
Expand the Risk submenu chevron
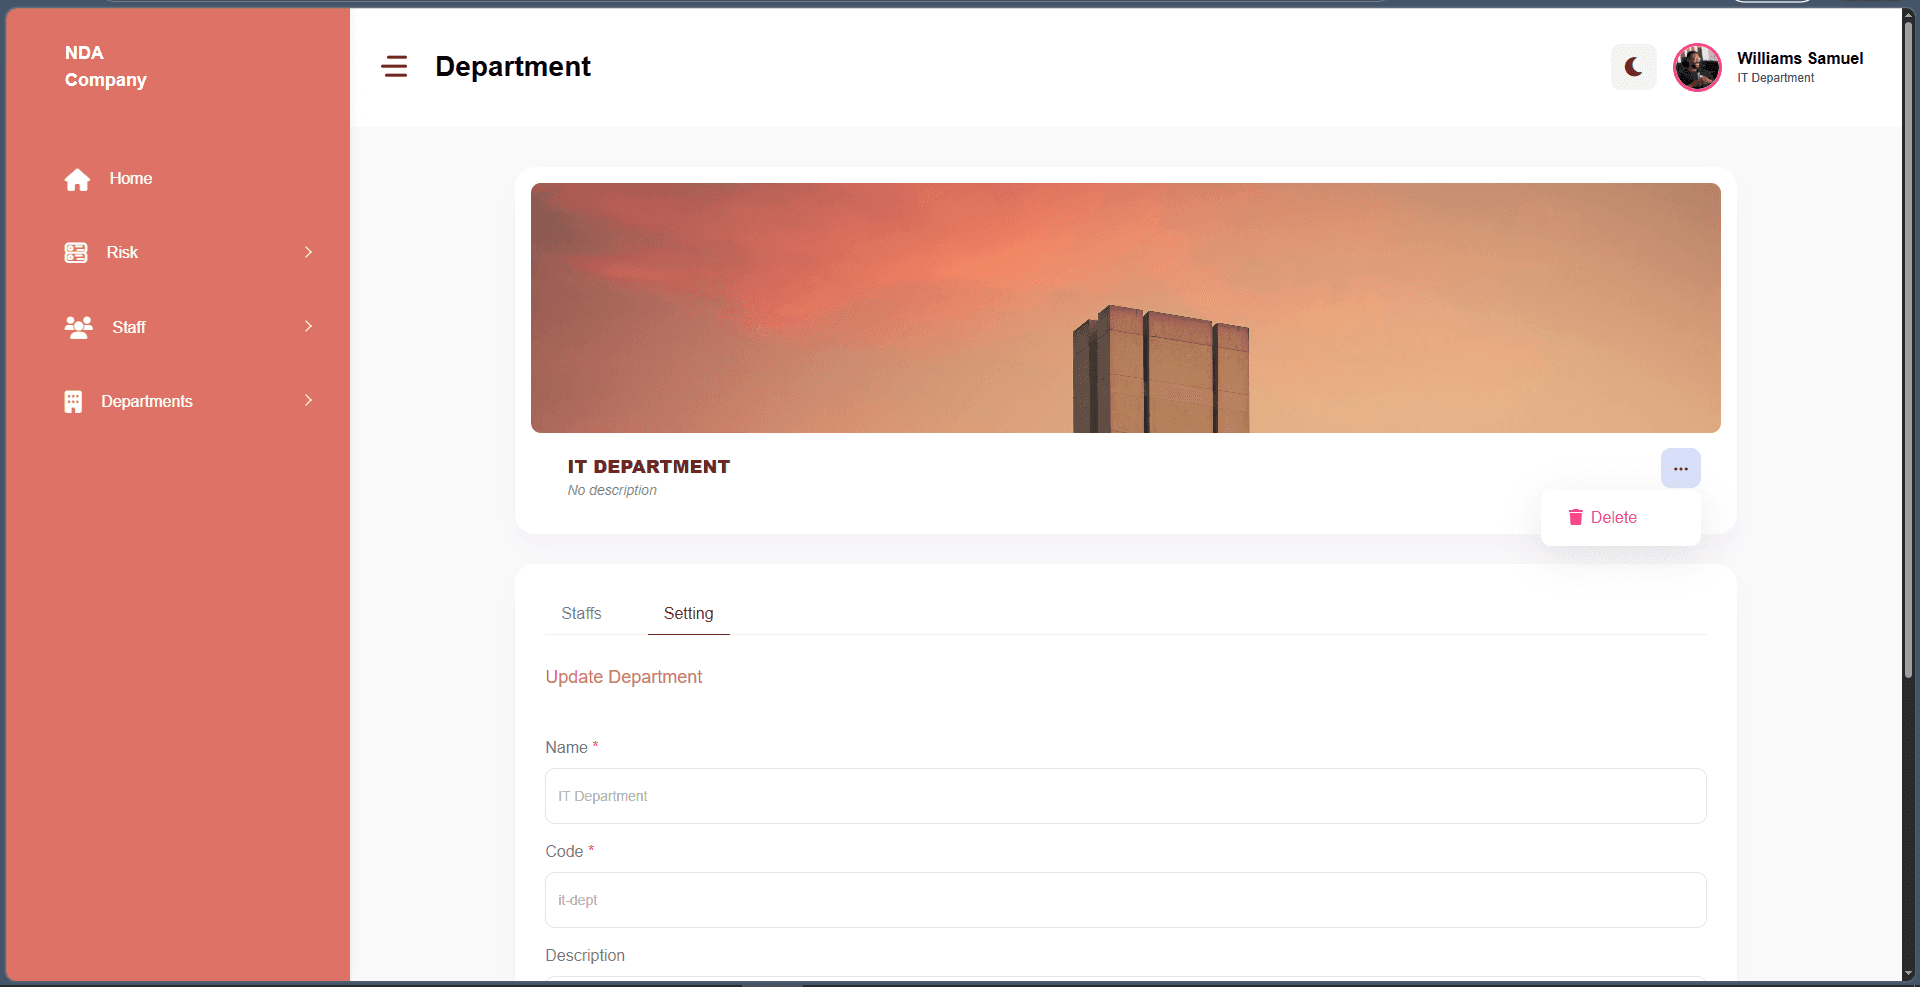tap(308, 252)
